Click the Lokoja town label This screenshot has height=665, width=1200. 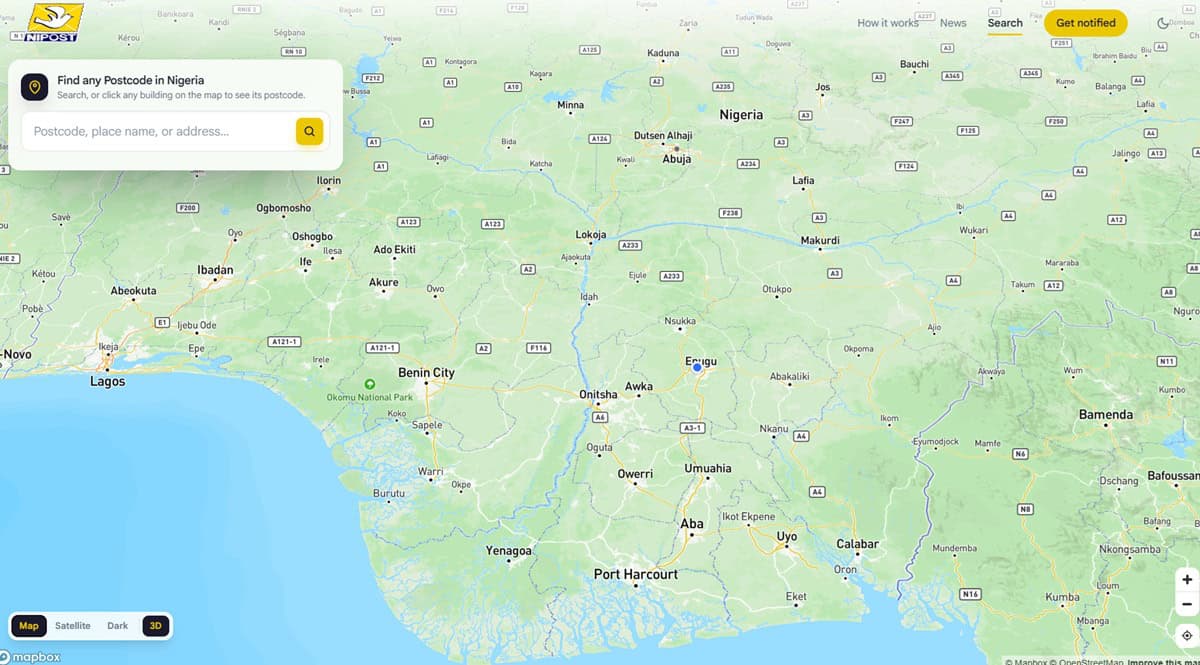coord(591,235)
